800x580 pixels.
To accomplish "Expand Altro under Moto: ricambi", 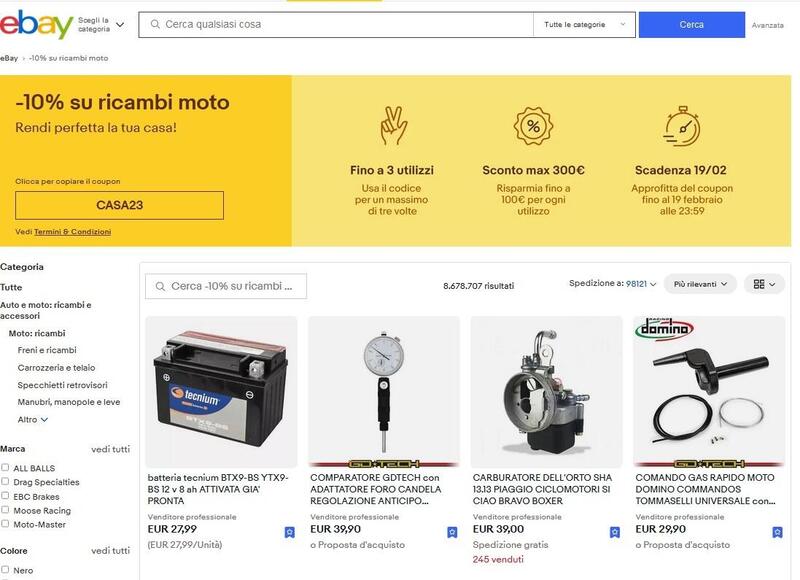I will pyautogui.click(x=33, y=419).
